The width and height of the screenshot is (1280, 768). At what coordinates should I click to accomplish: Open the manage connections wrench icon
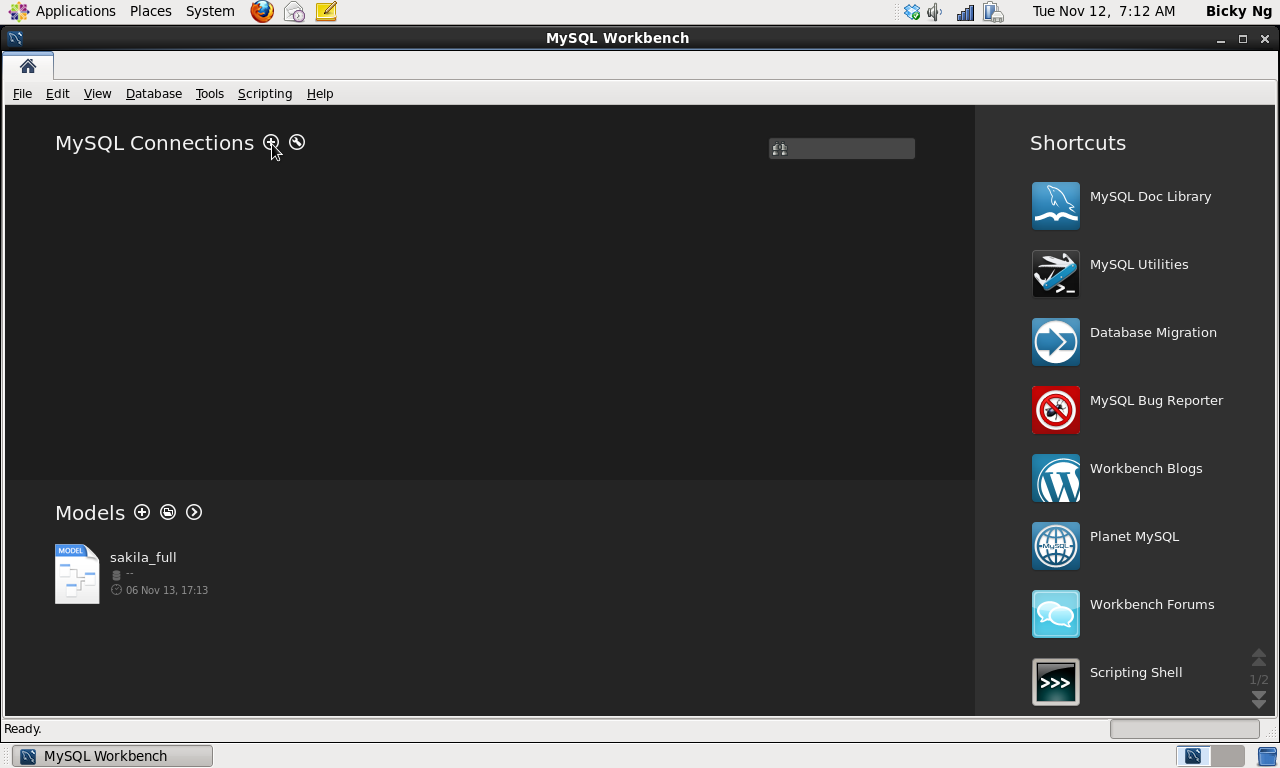pyautogui.click(x=297, y=143)
